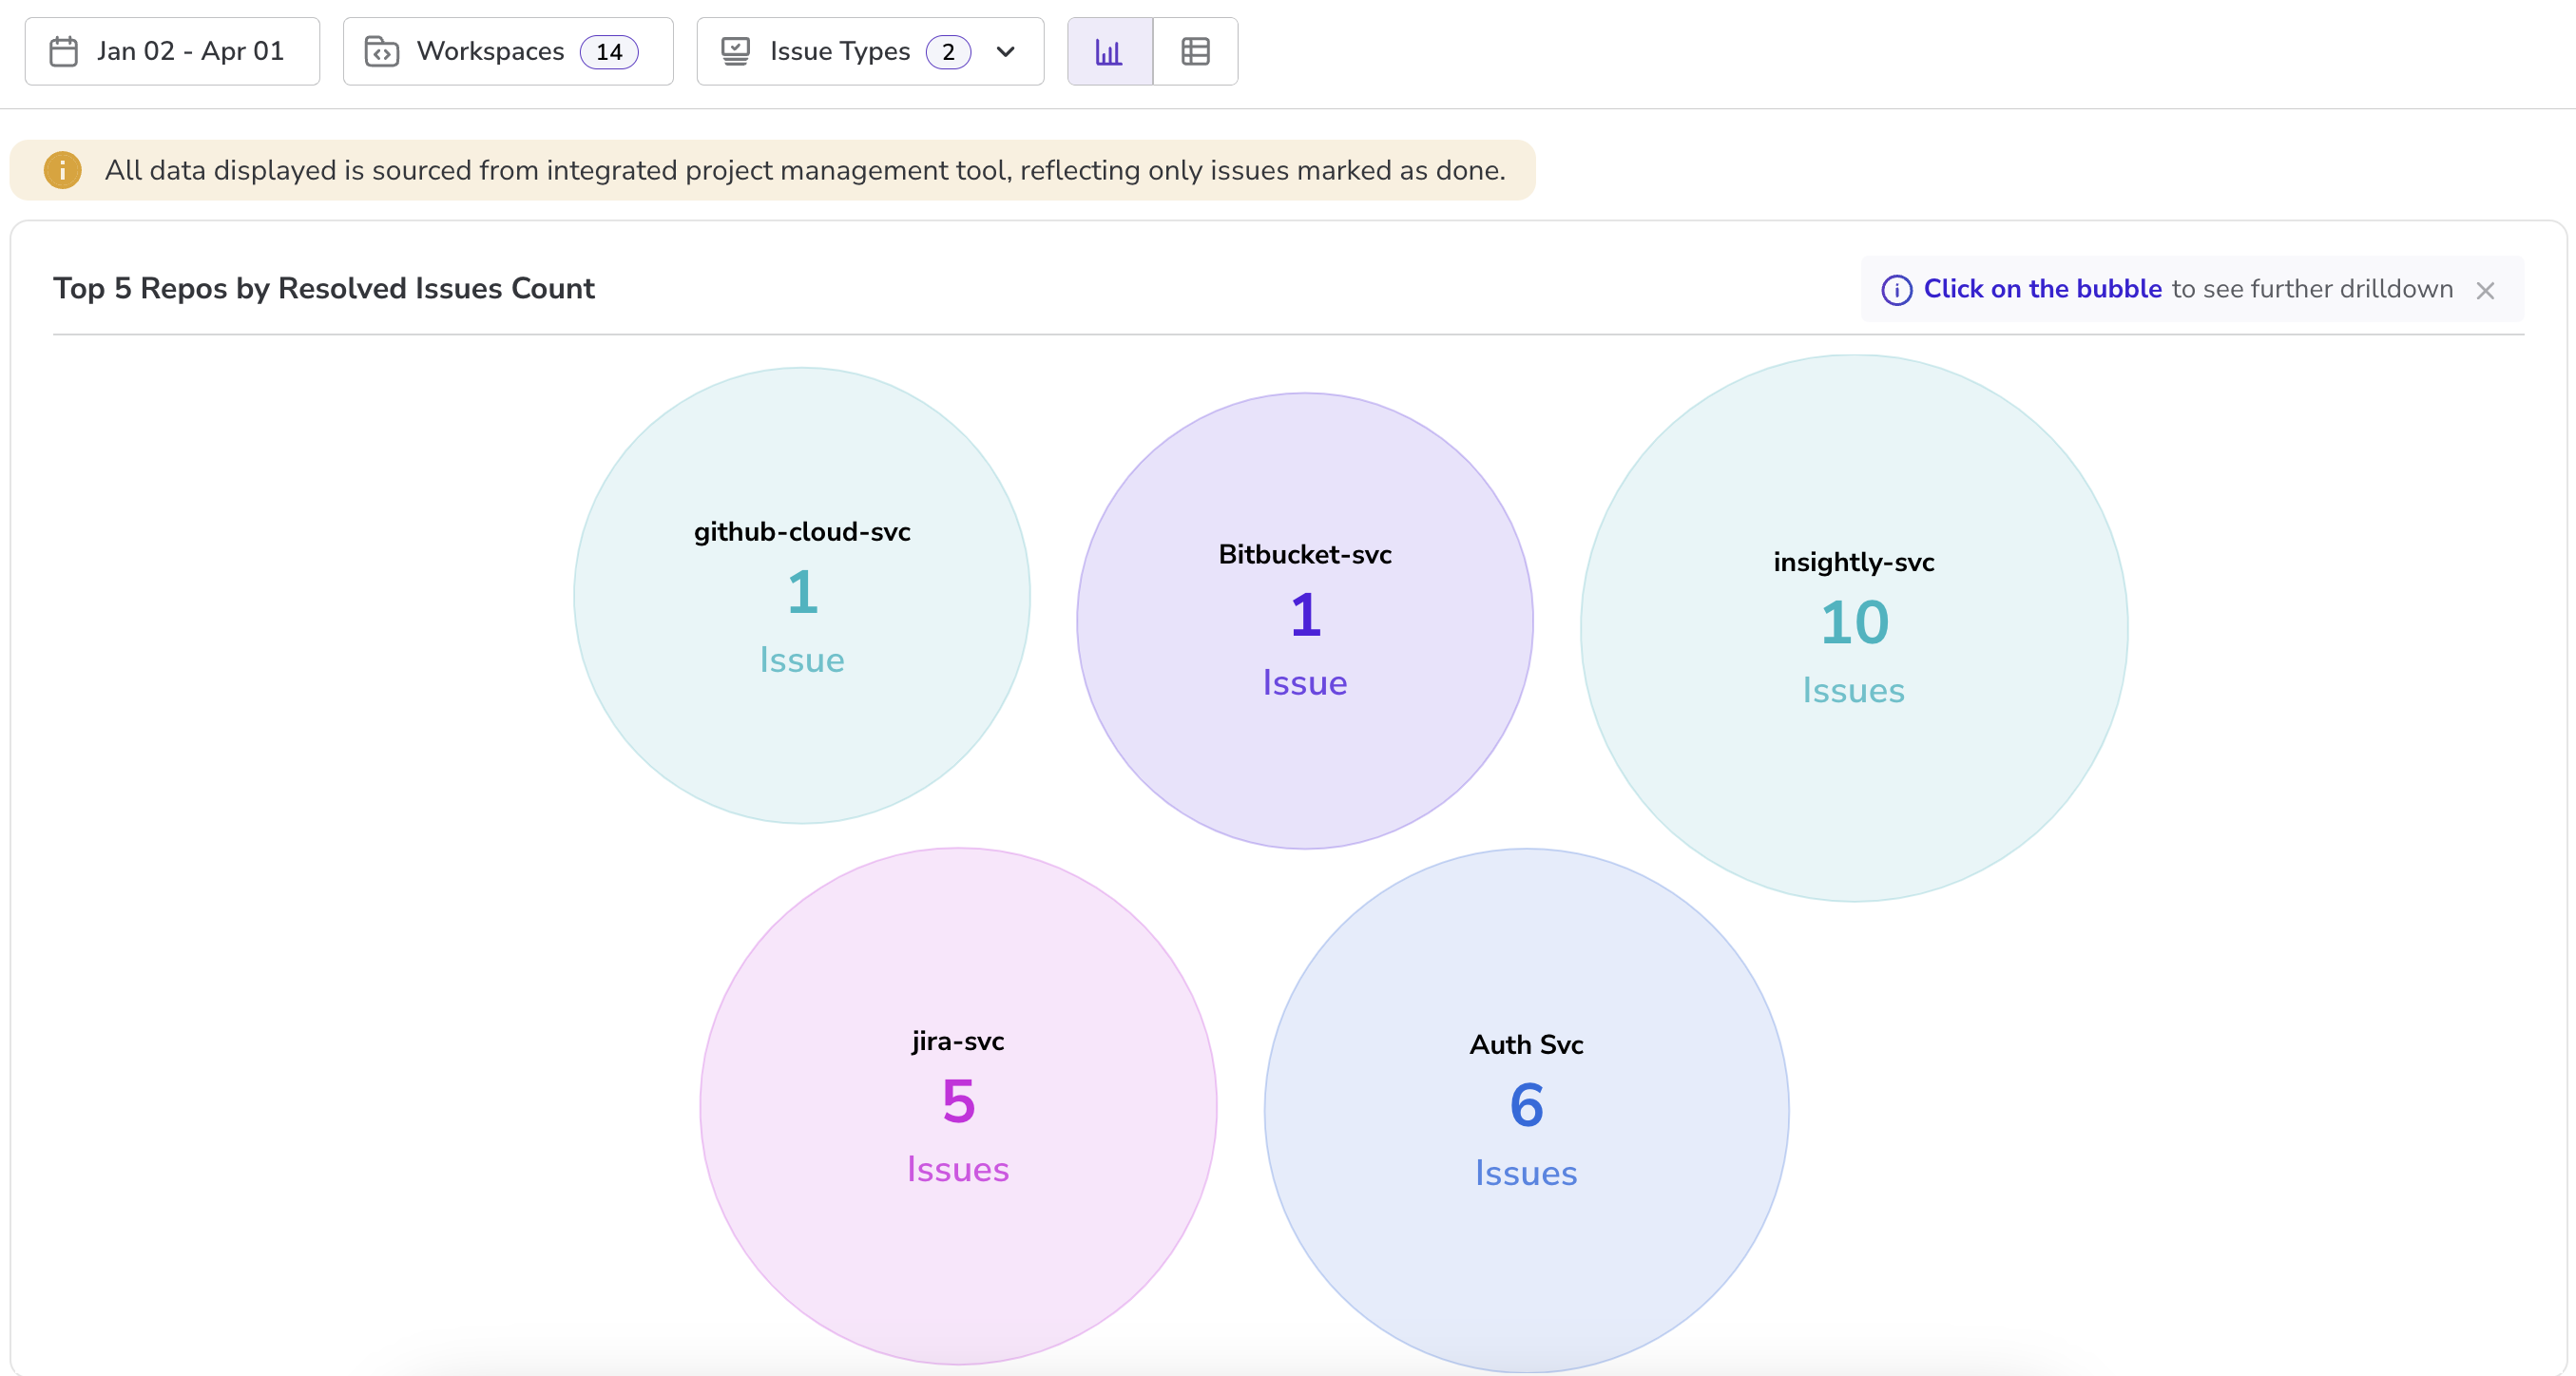Select the jira-svc bubble
The height and width of the screenshot is (1376, 2576).
[x=957, y=1105]
